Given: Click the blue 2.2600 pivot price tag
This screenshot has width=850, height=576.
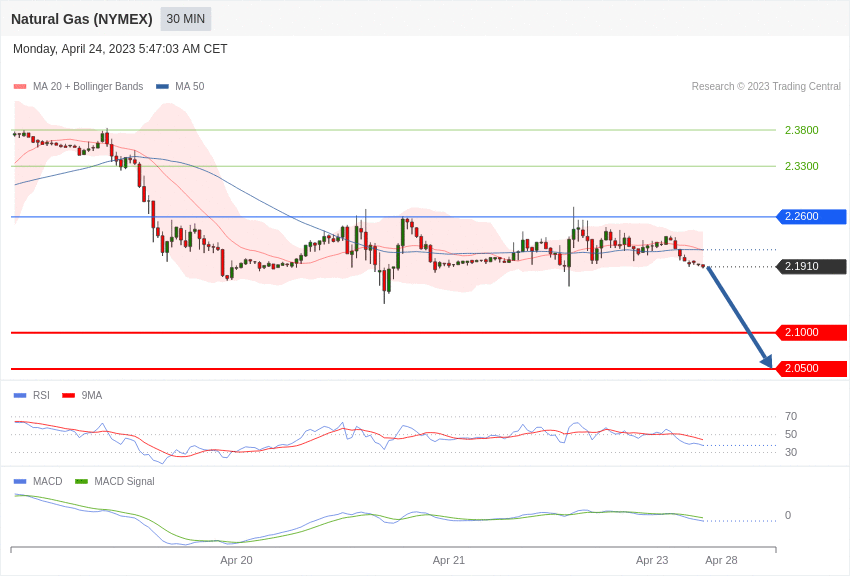Looking at the screenshot, I should [x=812, y=217].
